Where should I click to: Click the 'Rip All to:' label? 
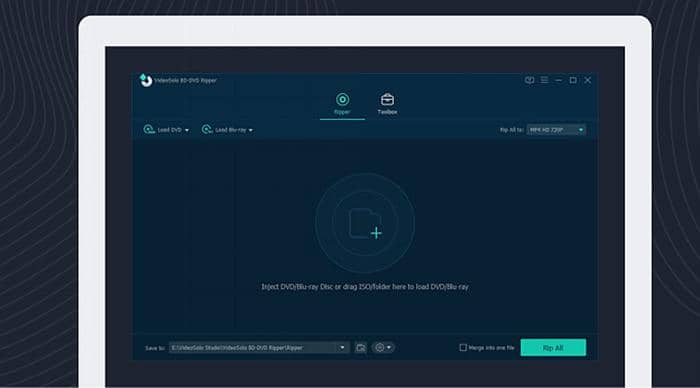point(511,130)
